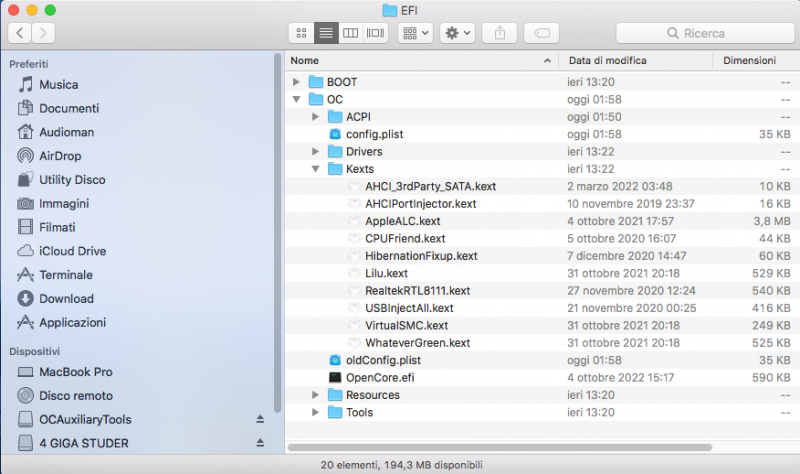Select the Resources folder row
Viewport: 800px width, 474px height.
[542, 395]
